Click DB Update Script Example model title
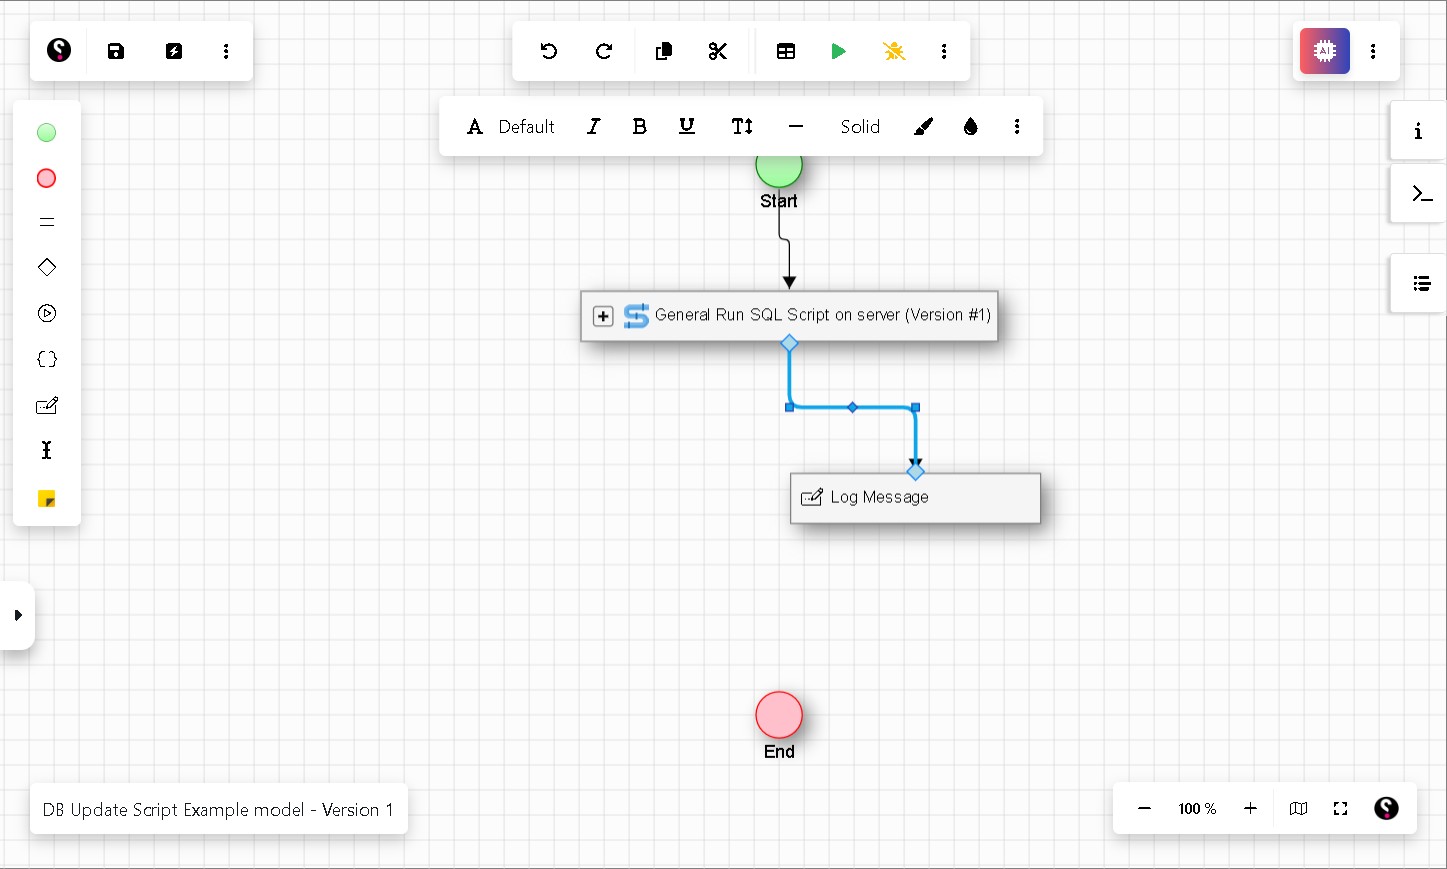Viewport: 1447px width, 869px height. [218, 809]
